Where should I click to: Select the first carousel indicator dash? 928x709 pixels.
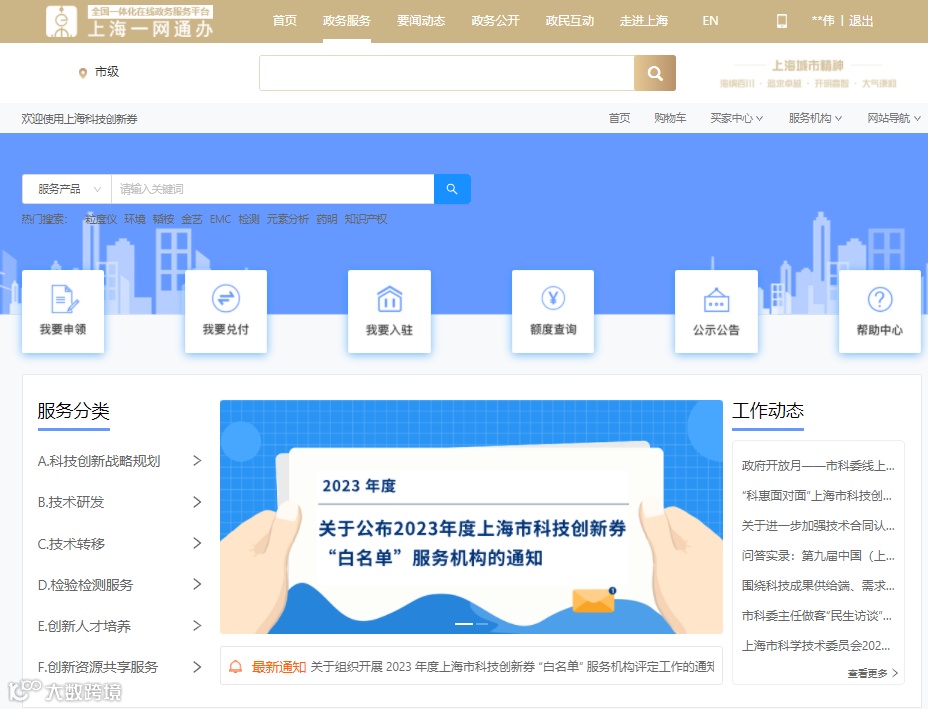pos(464,624)
